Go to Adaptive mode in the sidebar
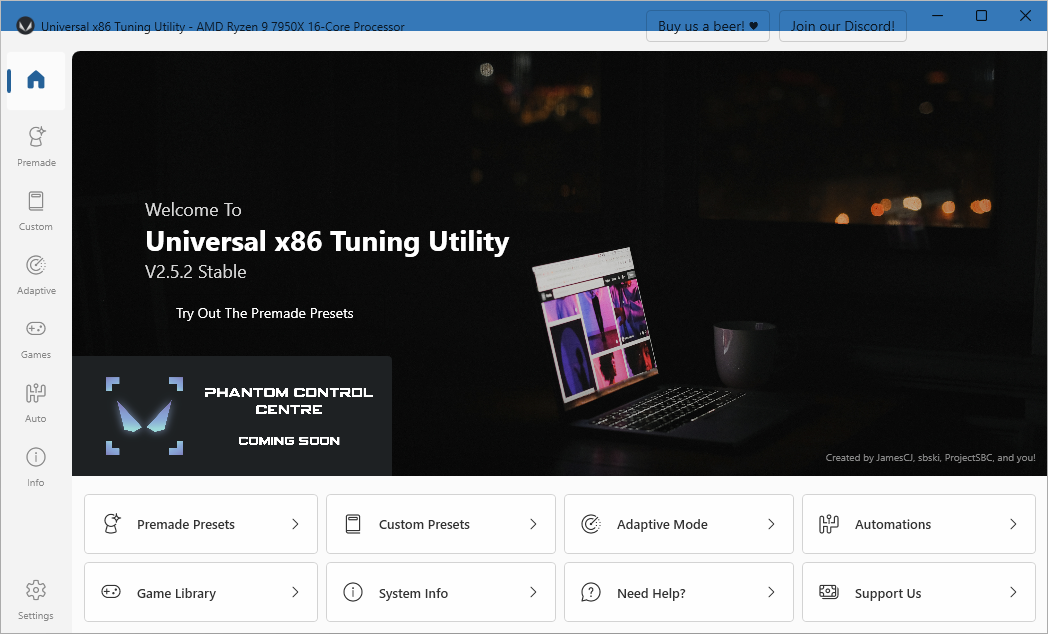 coord(36,275)
